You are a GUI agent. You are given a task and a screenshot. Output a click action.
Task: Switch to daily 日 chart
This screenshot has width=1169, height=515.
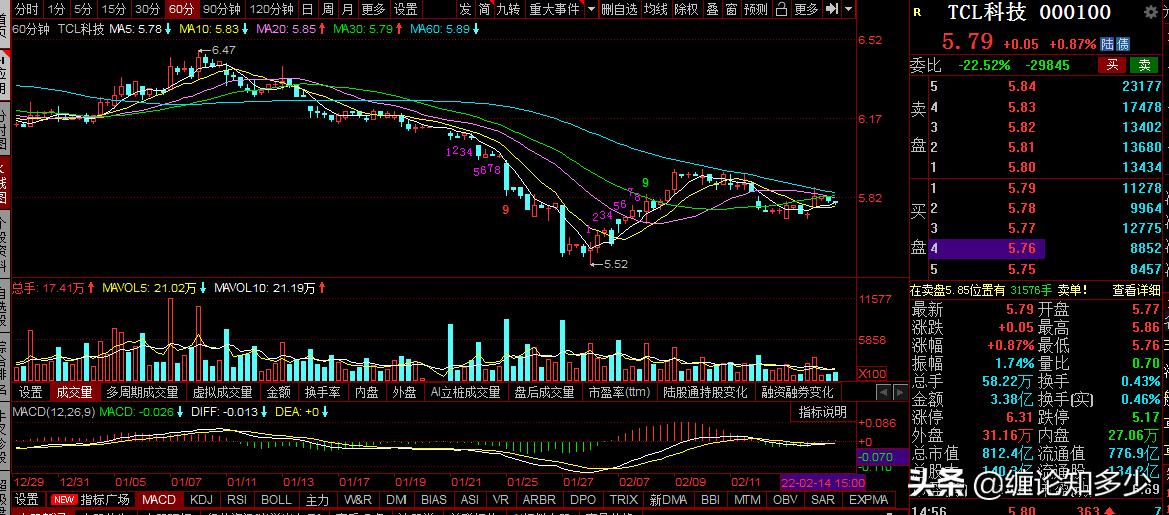click(308, 10)
